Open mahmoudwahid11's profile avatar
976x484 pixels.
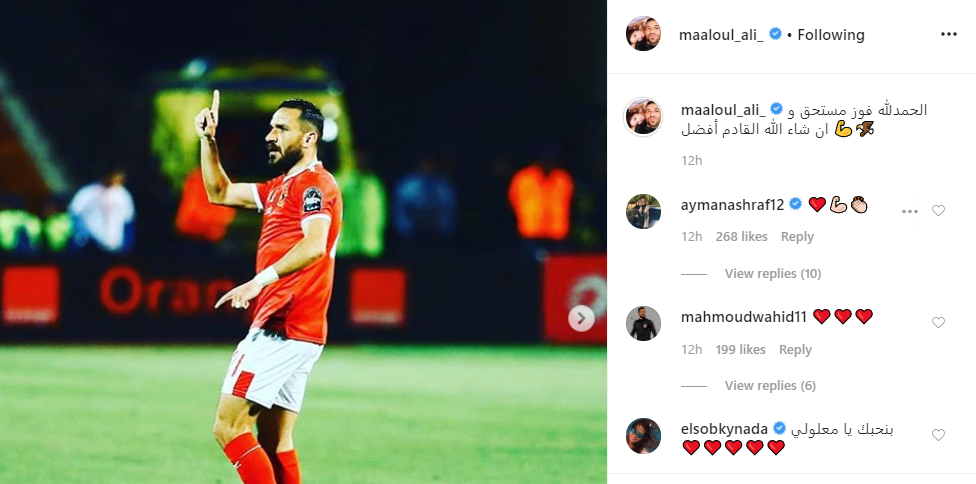point(643,323)
